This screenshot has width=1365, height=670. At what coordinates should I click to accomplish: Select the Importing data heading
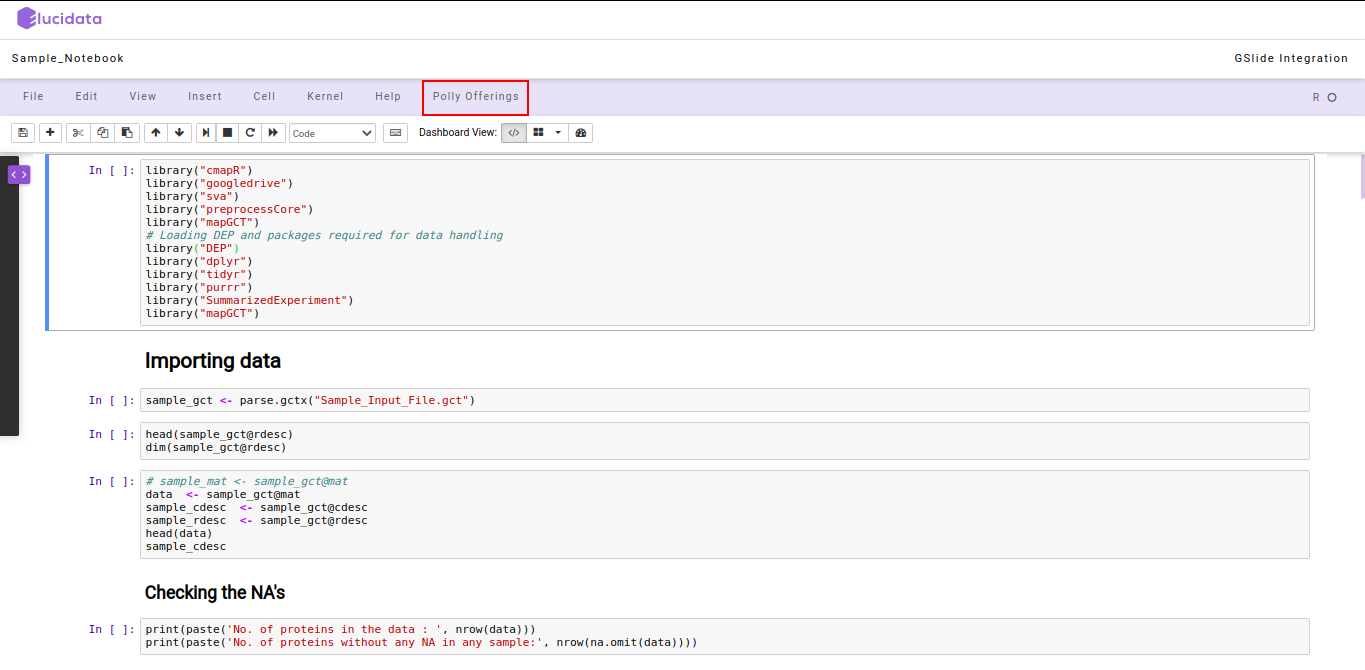[213, 361]
